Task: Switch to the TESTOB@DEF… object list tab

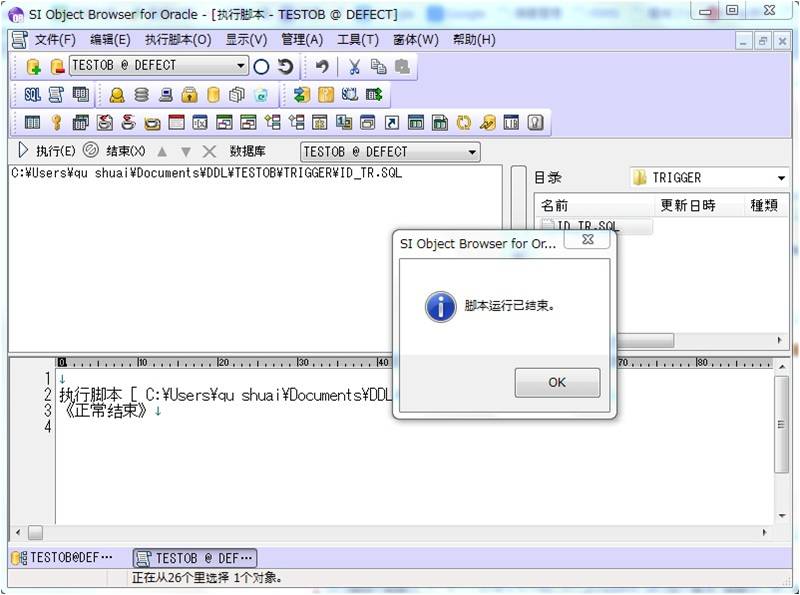Action: (62, 558)
